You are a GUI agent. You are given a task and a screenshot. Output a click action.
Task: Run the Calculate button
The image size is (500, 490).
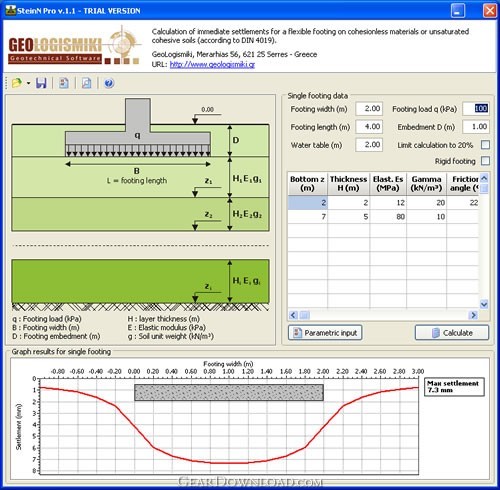coord(452,333)
